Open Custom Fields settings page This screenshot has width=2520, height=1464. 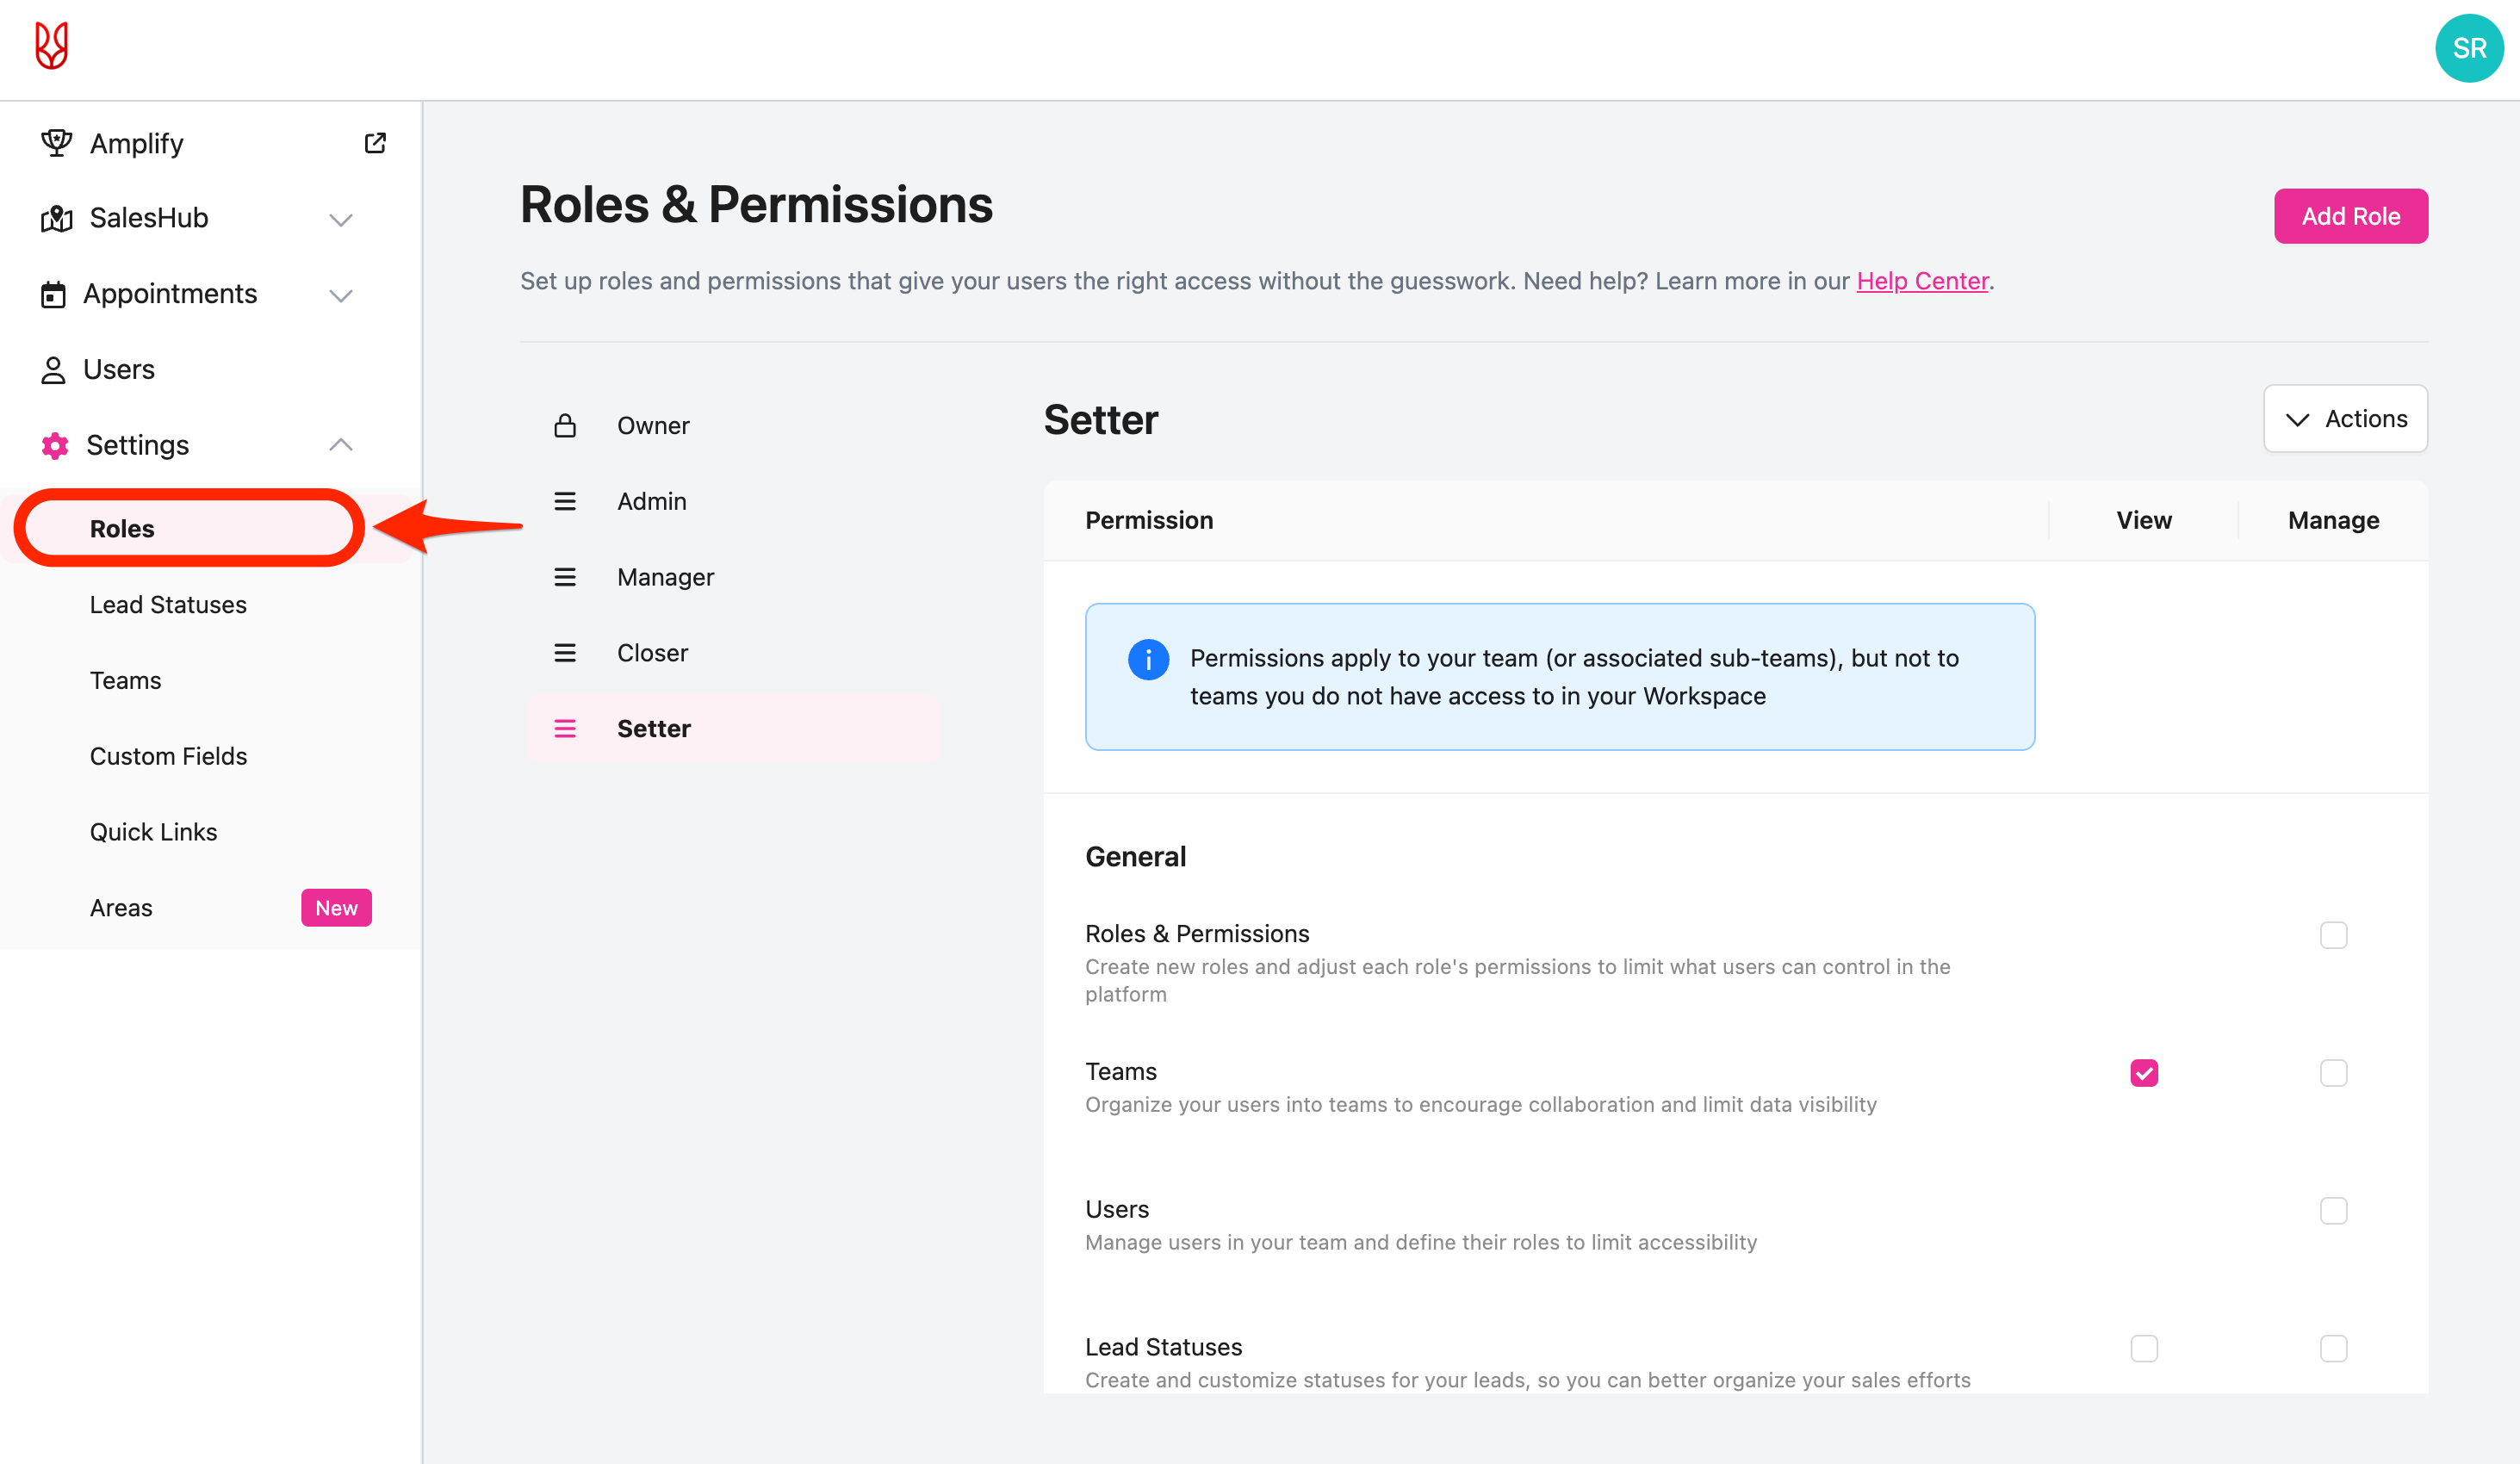pyautogui.click(x=168, y=756)
